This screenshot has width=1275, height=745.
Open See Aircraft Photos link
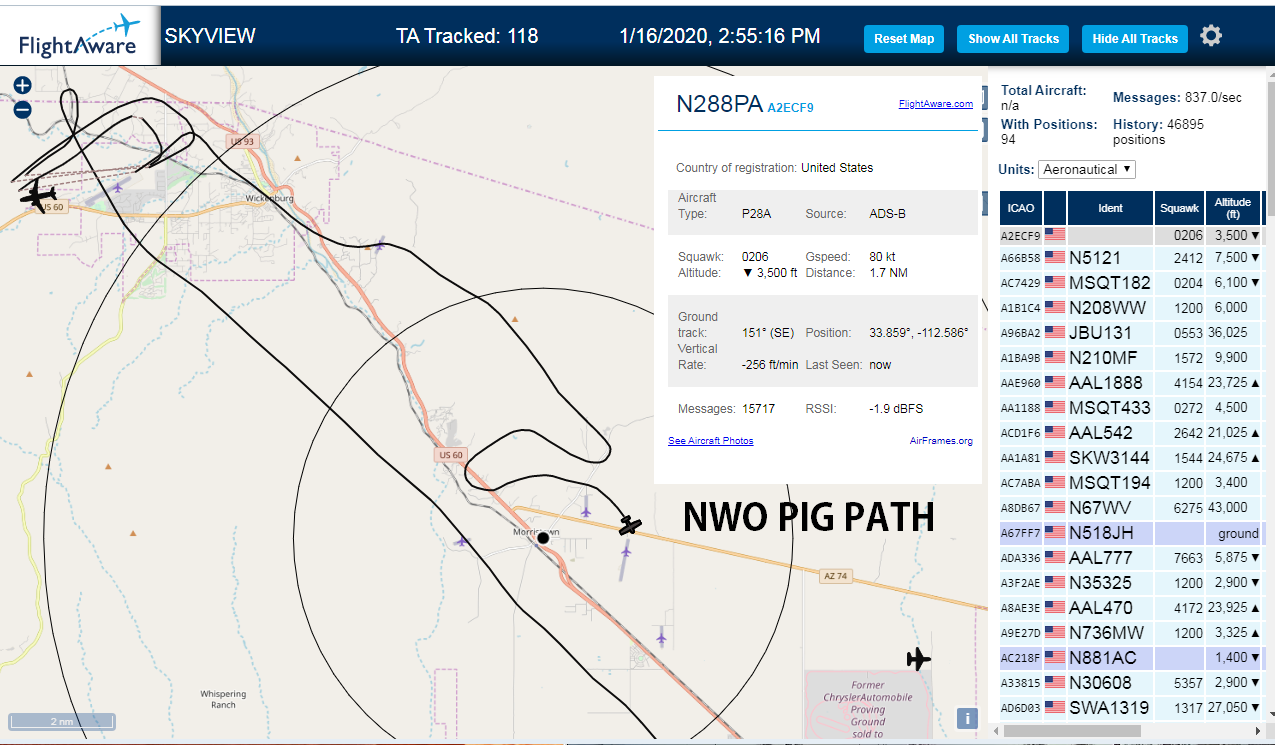click(710, 441)
